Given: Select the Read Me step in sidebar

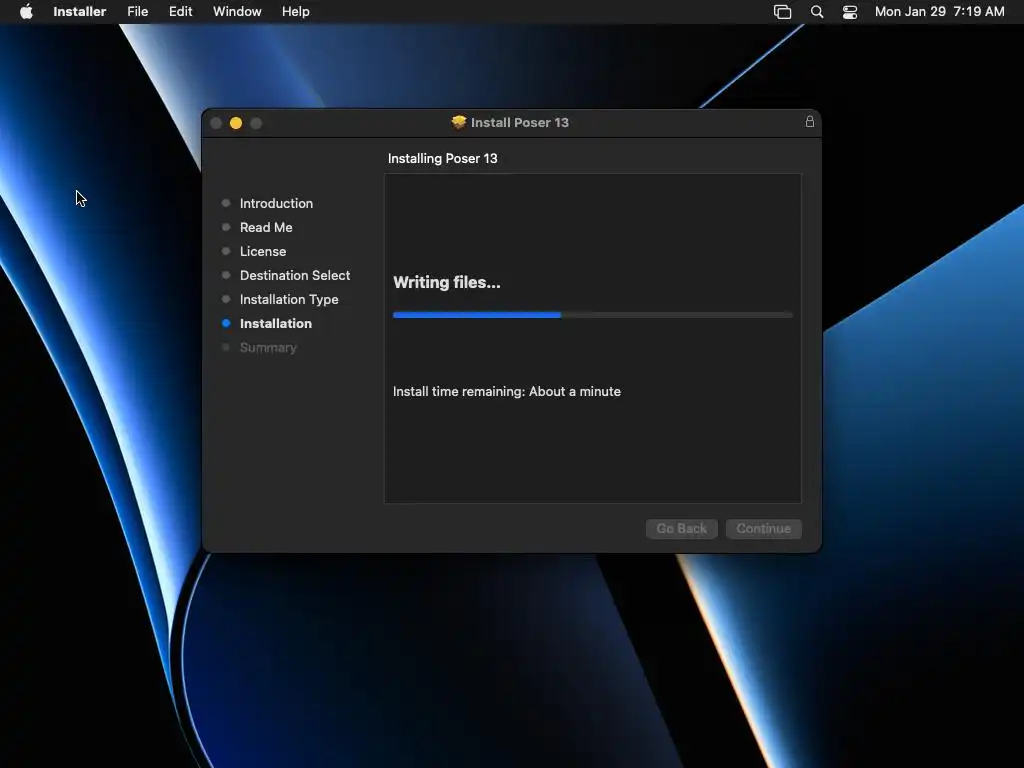Looking at the screenshot, I should (x=266, y=227).
